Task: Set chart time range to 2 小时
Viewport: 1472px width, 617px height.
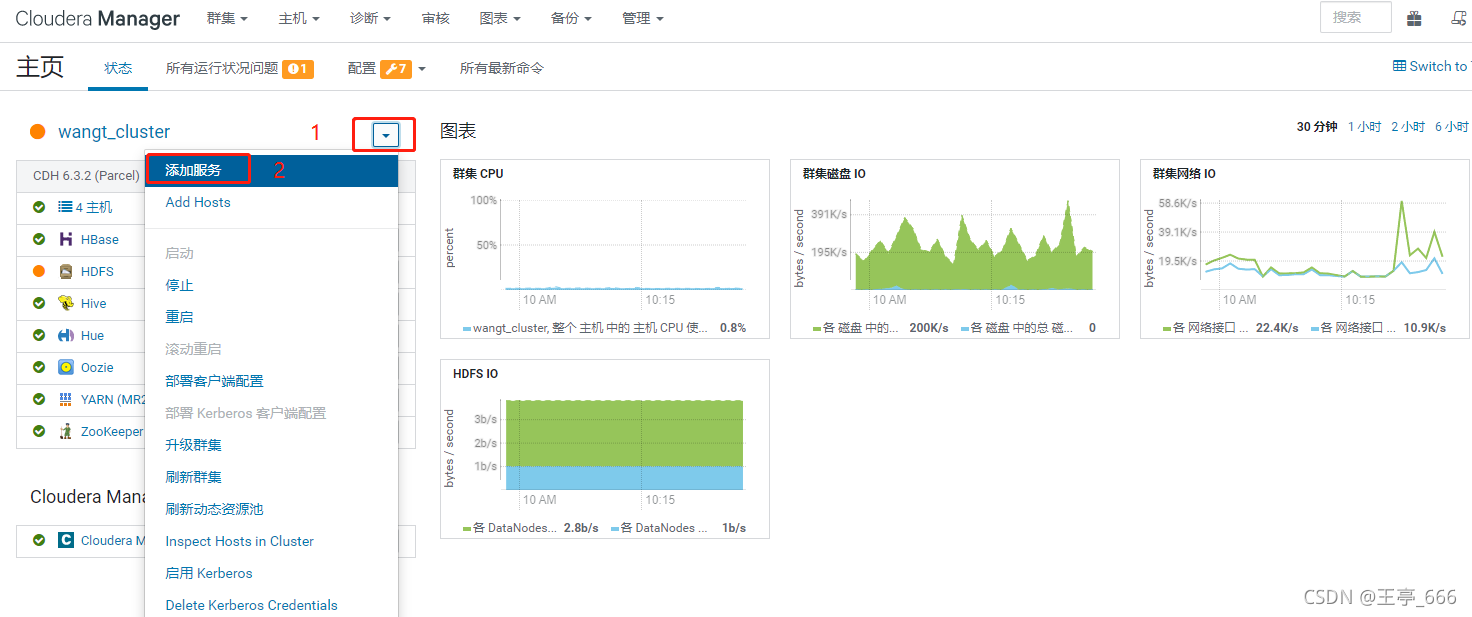Action: pos(1408,127)
